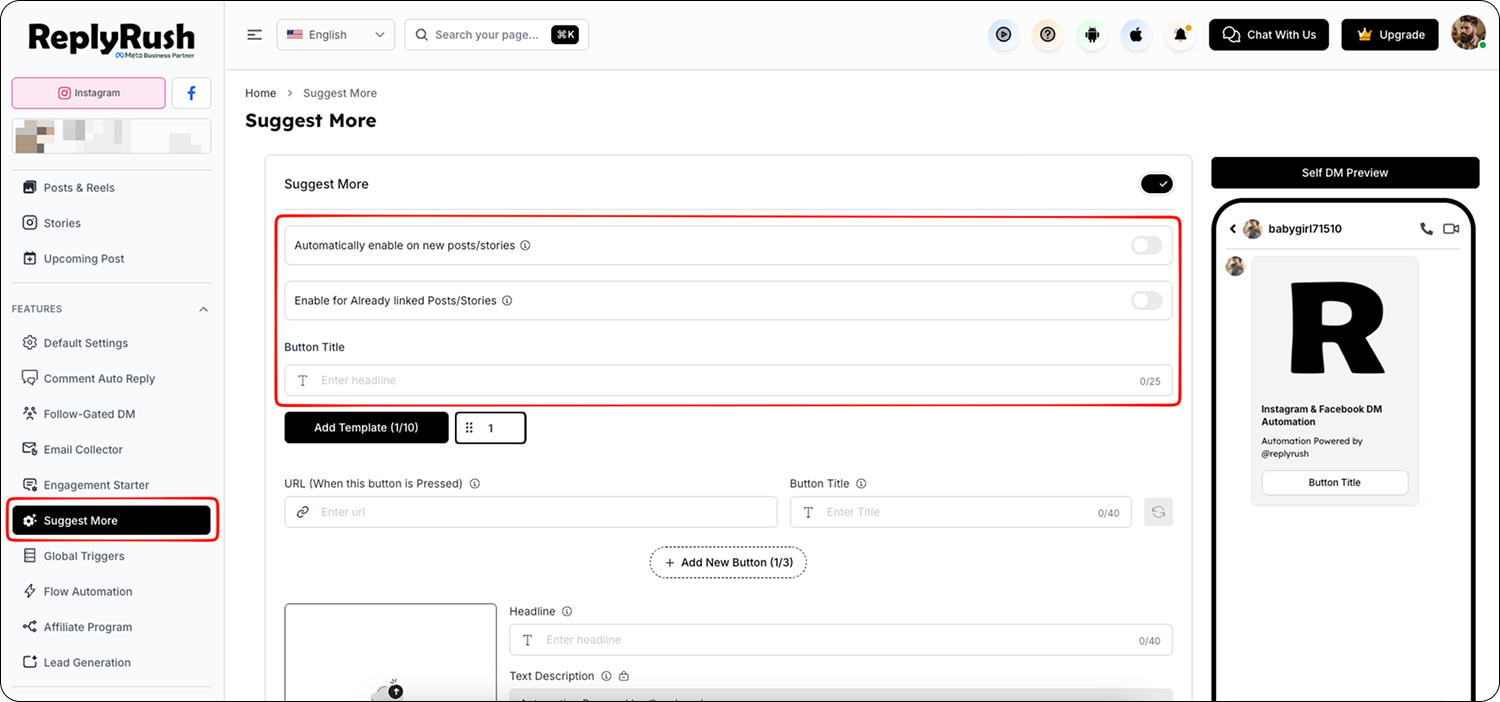Focus the top Button Title headline field
This screenshot has height=702, width=1500.
click(x=728, y=381)
